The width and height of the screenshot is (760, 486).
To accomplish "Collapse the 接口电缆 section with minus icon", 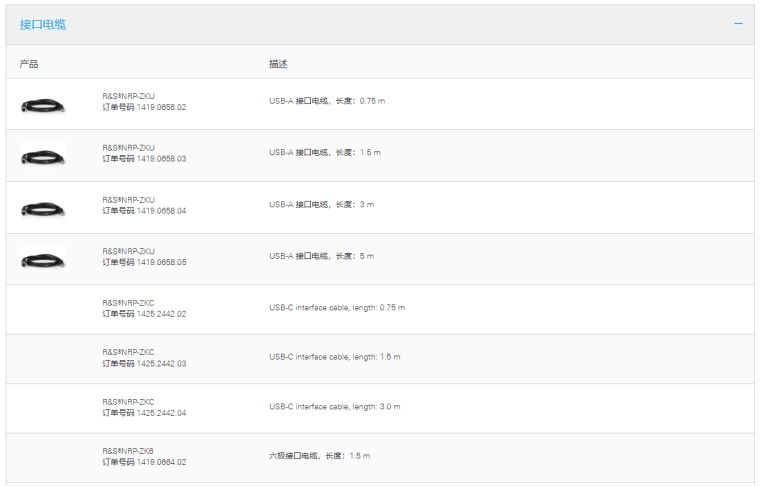I will (x=738, y=24).
